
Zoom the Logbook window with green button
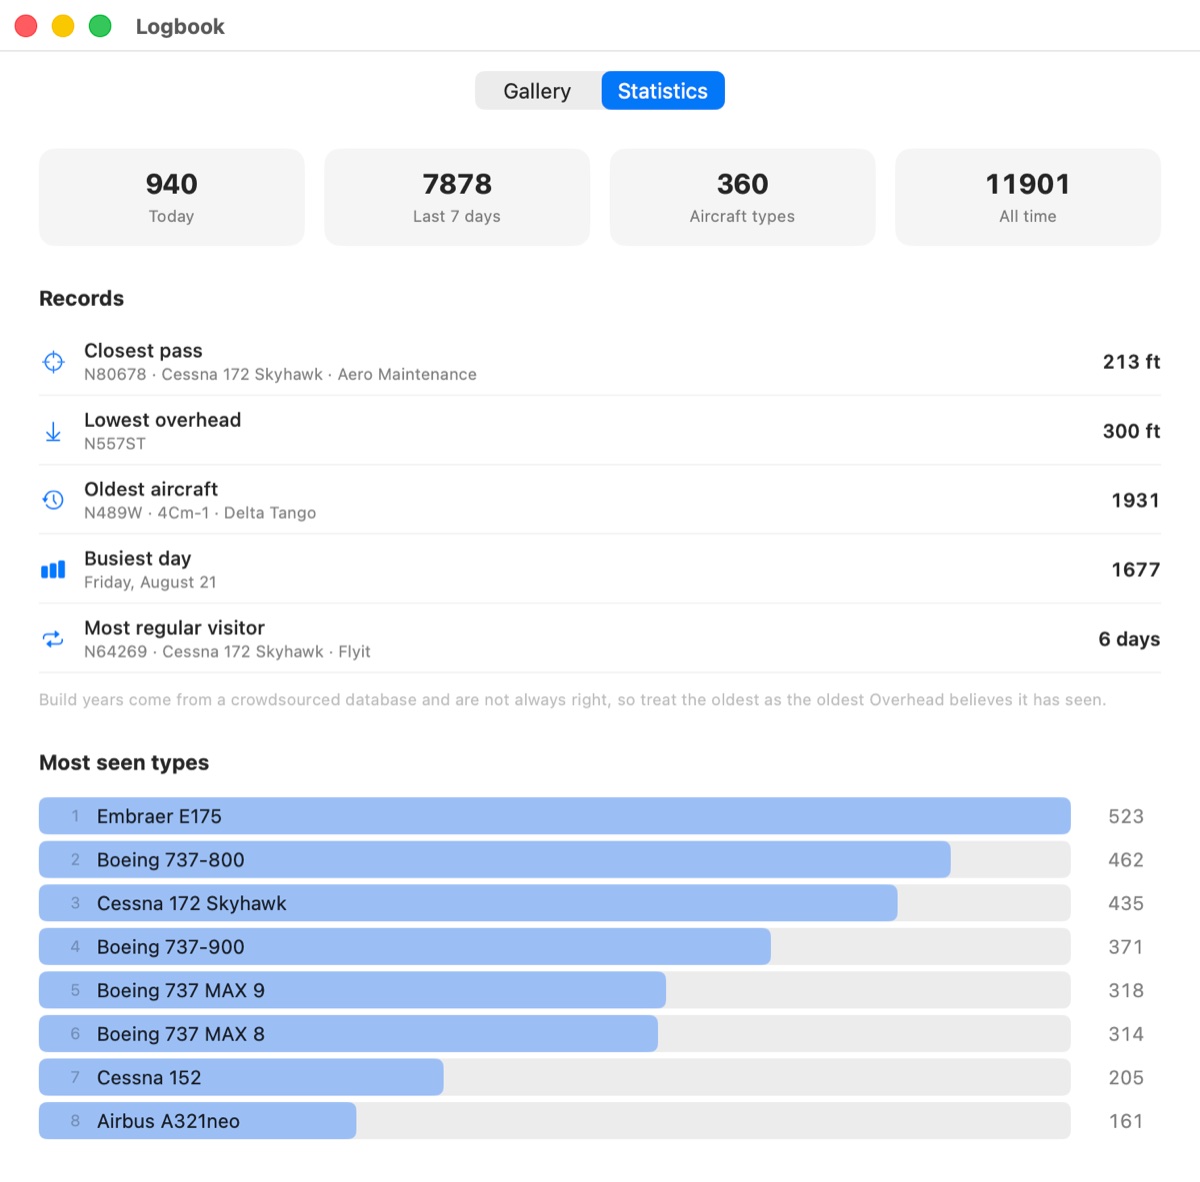[100, 26]
